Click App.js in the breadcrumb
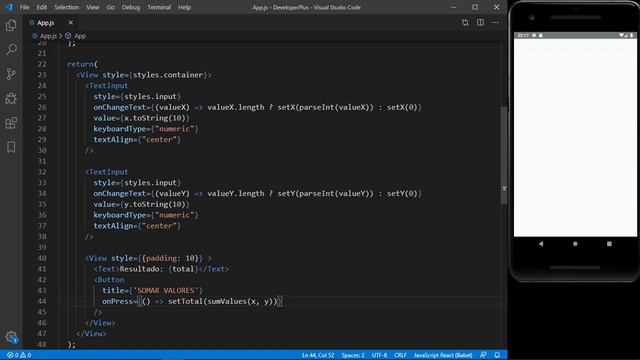The width and height of the screenshot is (640, 360). (48, 36)
